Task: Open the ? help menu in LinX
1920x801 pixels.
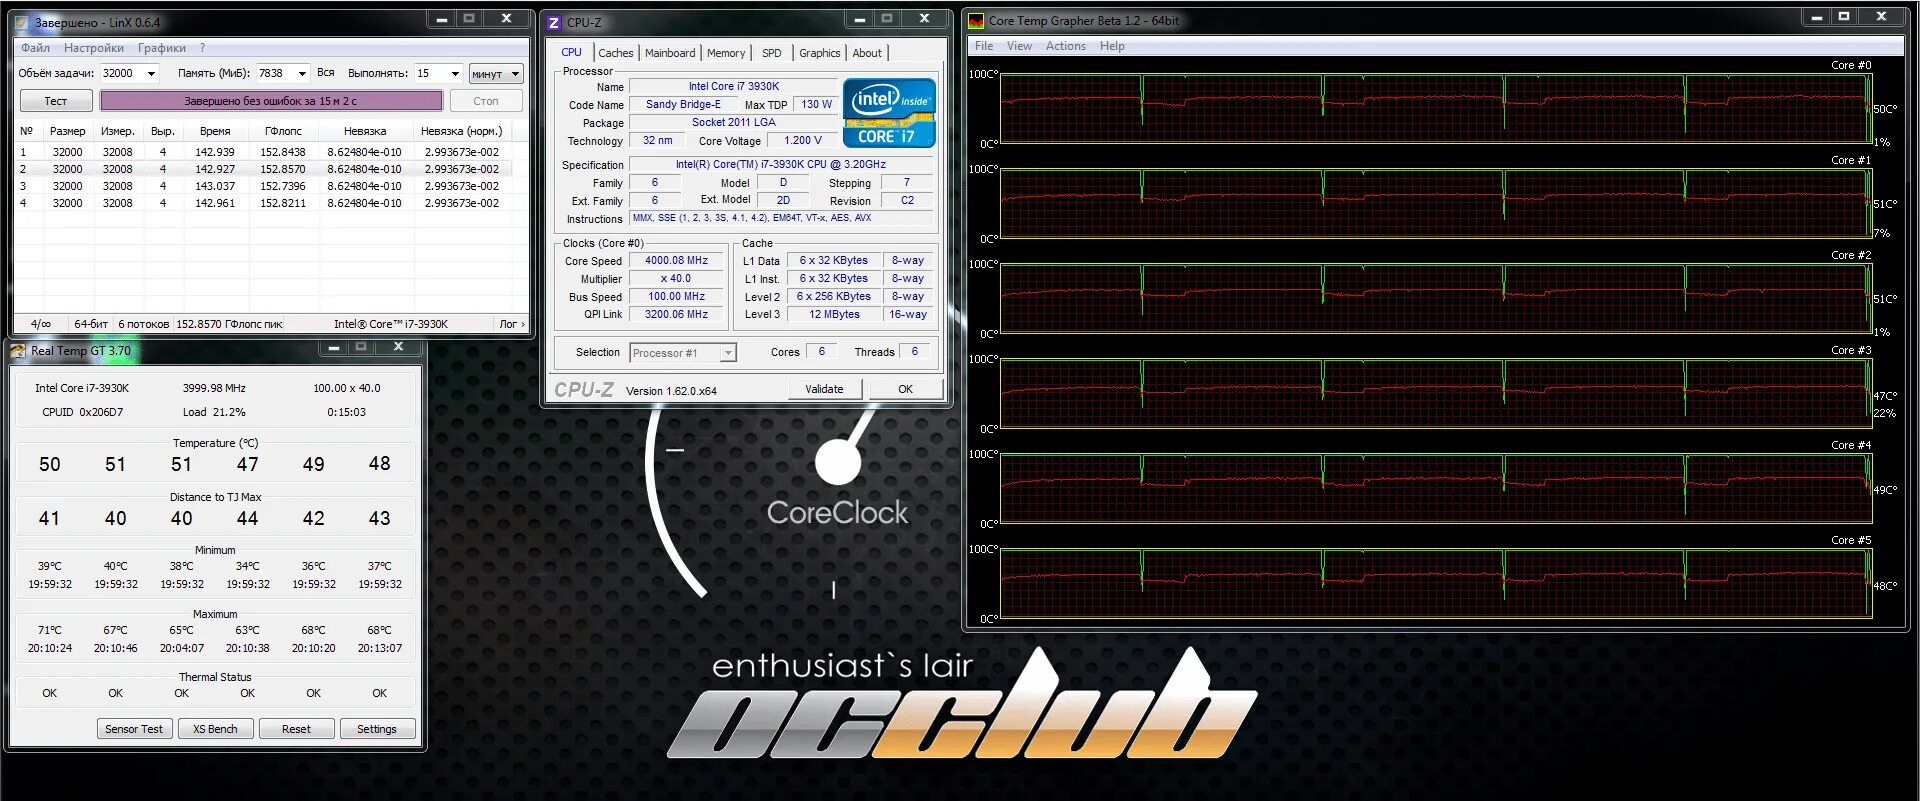Action: [x=202, y=48]
